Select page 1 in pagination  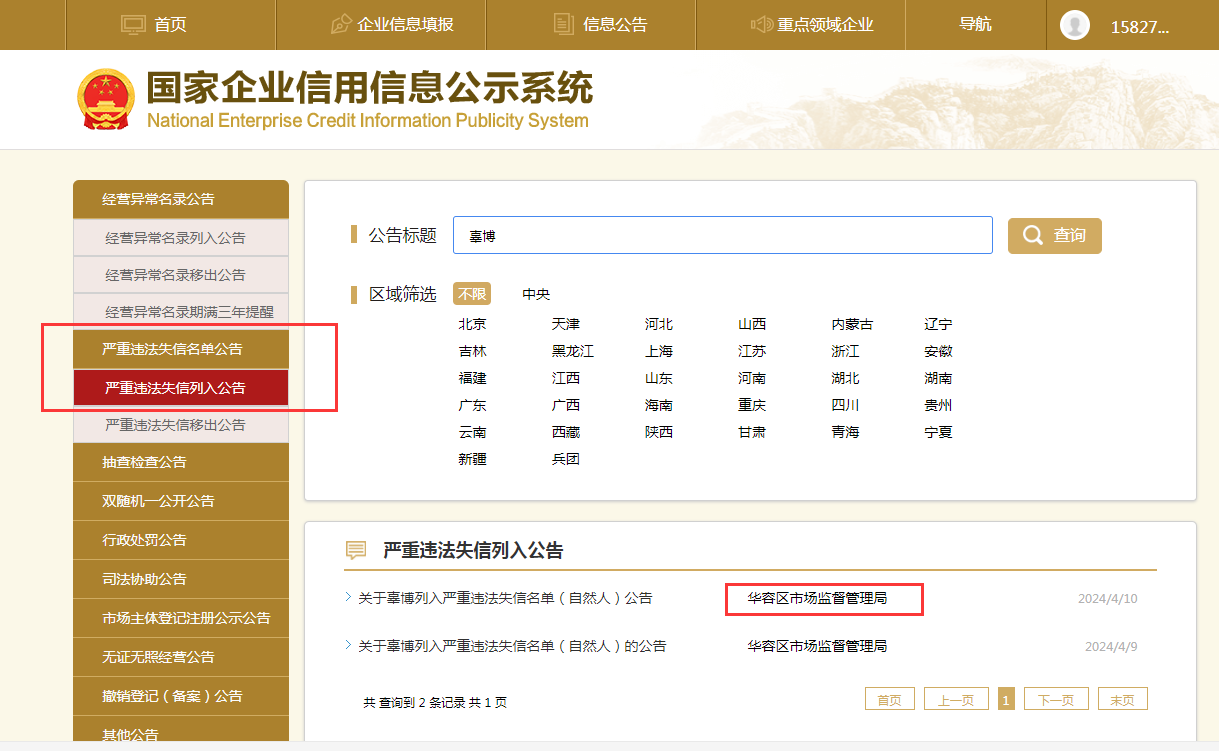pos(1006,699)
